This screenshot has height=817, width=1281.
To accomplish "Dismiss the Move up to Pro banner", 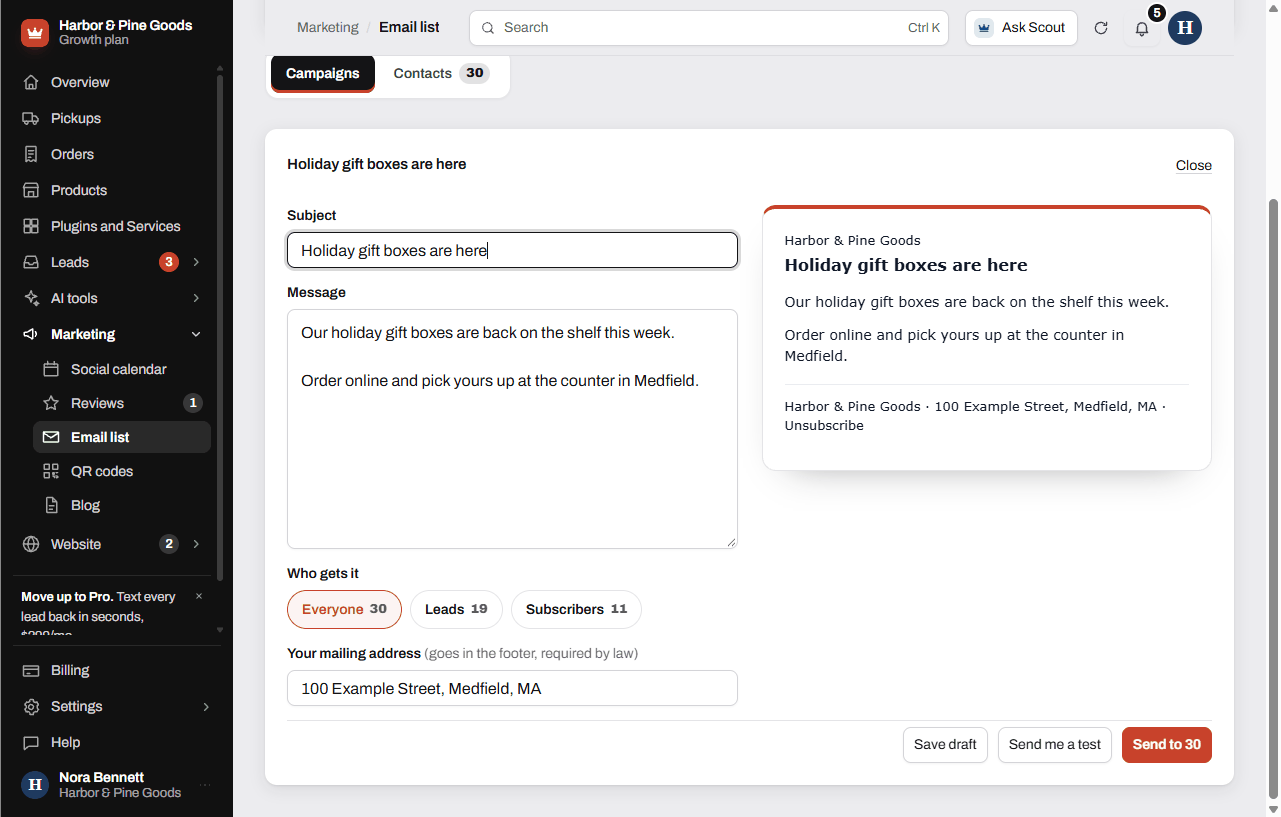I will 198,596.
